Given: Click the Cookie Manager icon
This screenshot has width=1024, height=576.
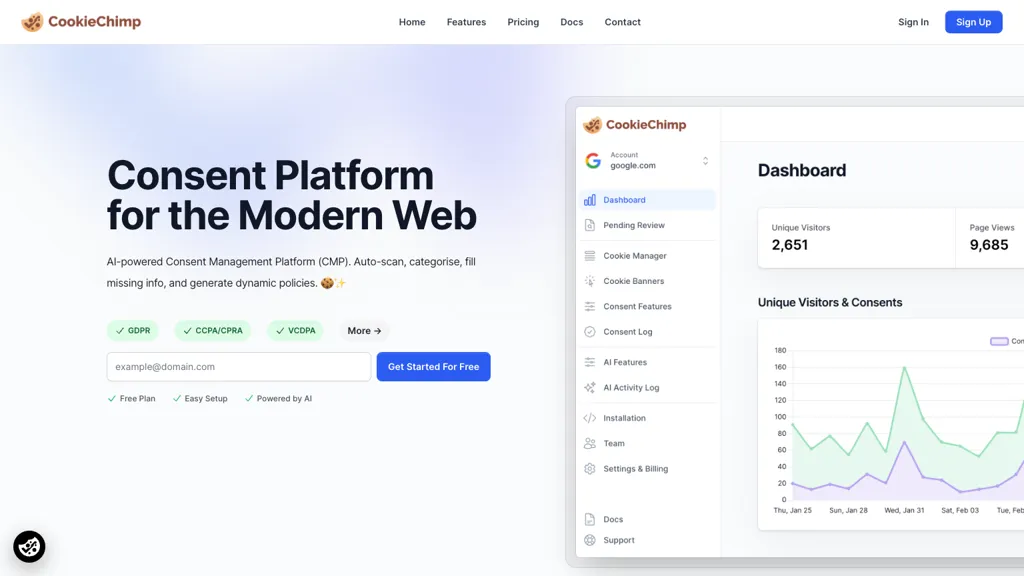Looking at the screenshot, I should [590, 256].
